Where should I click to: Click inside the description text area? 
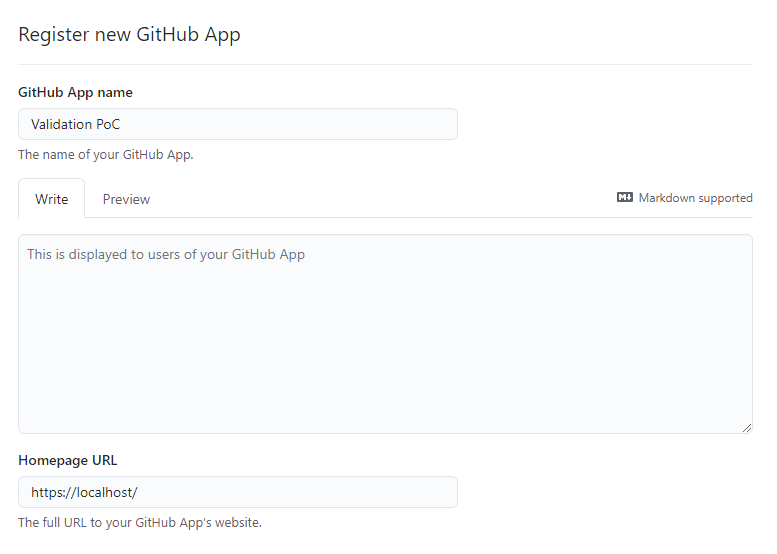point(386,334)
